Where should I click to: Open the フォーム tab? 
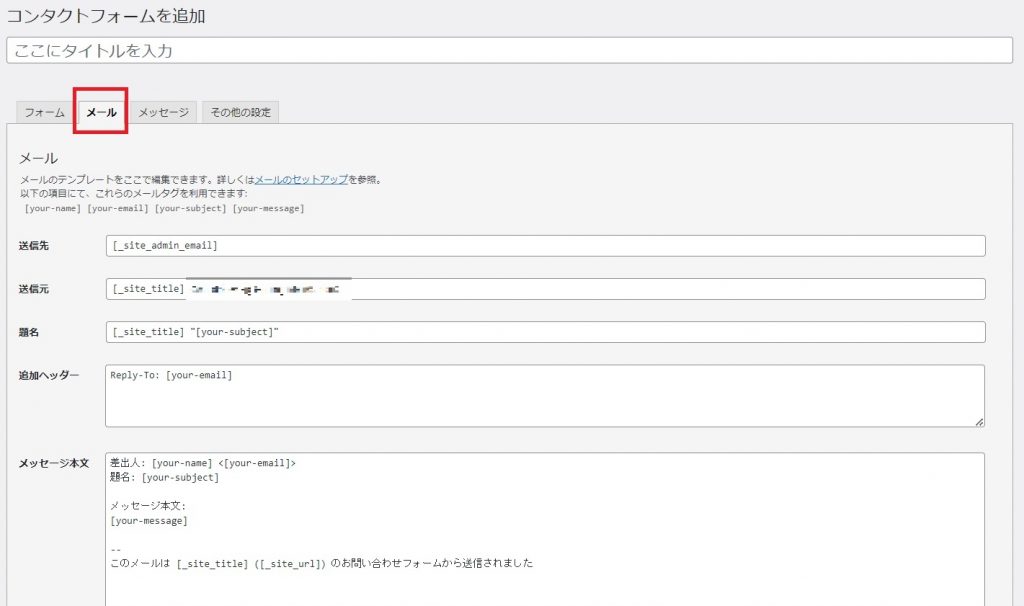[44, 112]
